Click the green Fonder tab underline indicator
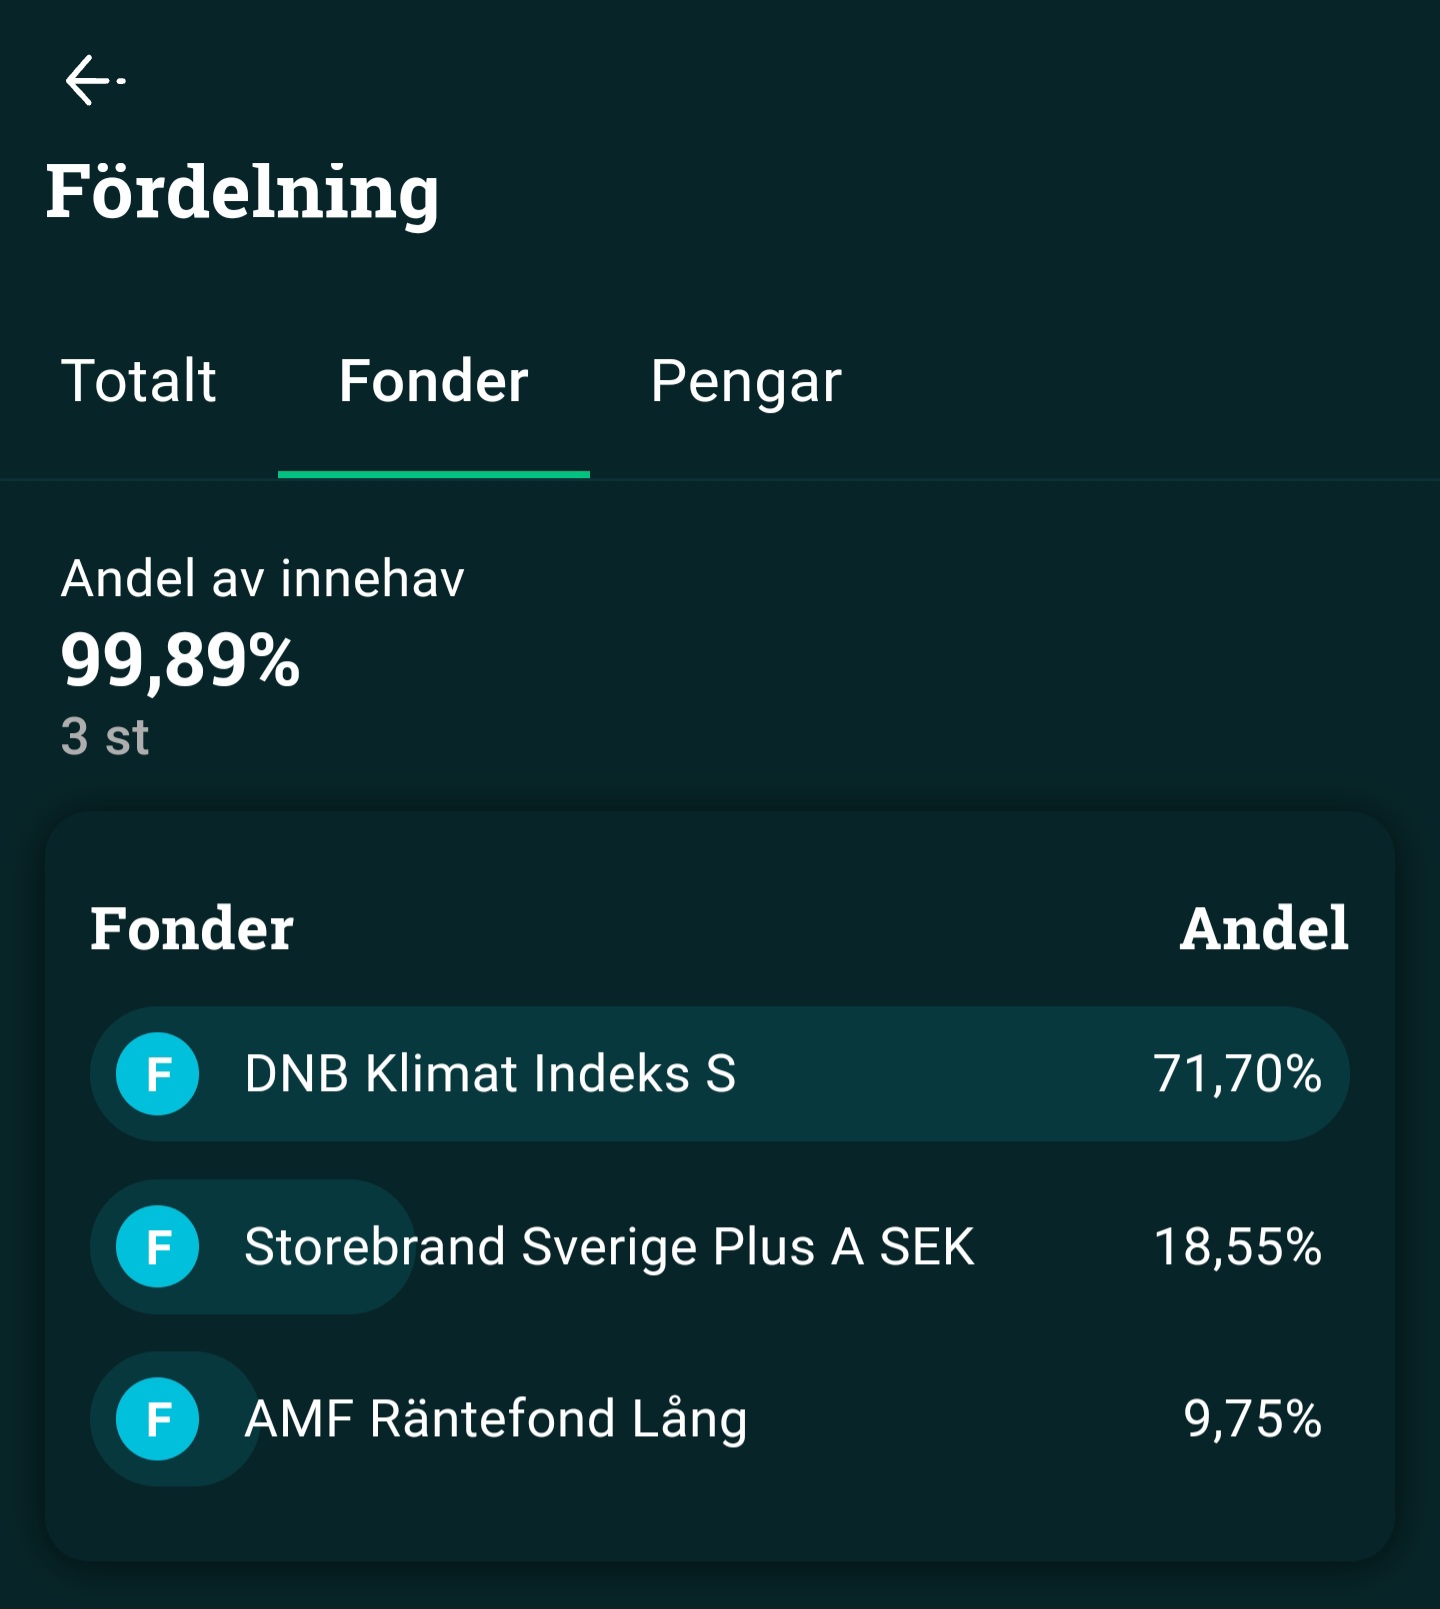Screen dimensions: 1440x1609 pos(433,474)
